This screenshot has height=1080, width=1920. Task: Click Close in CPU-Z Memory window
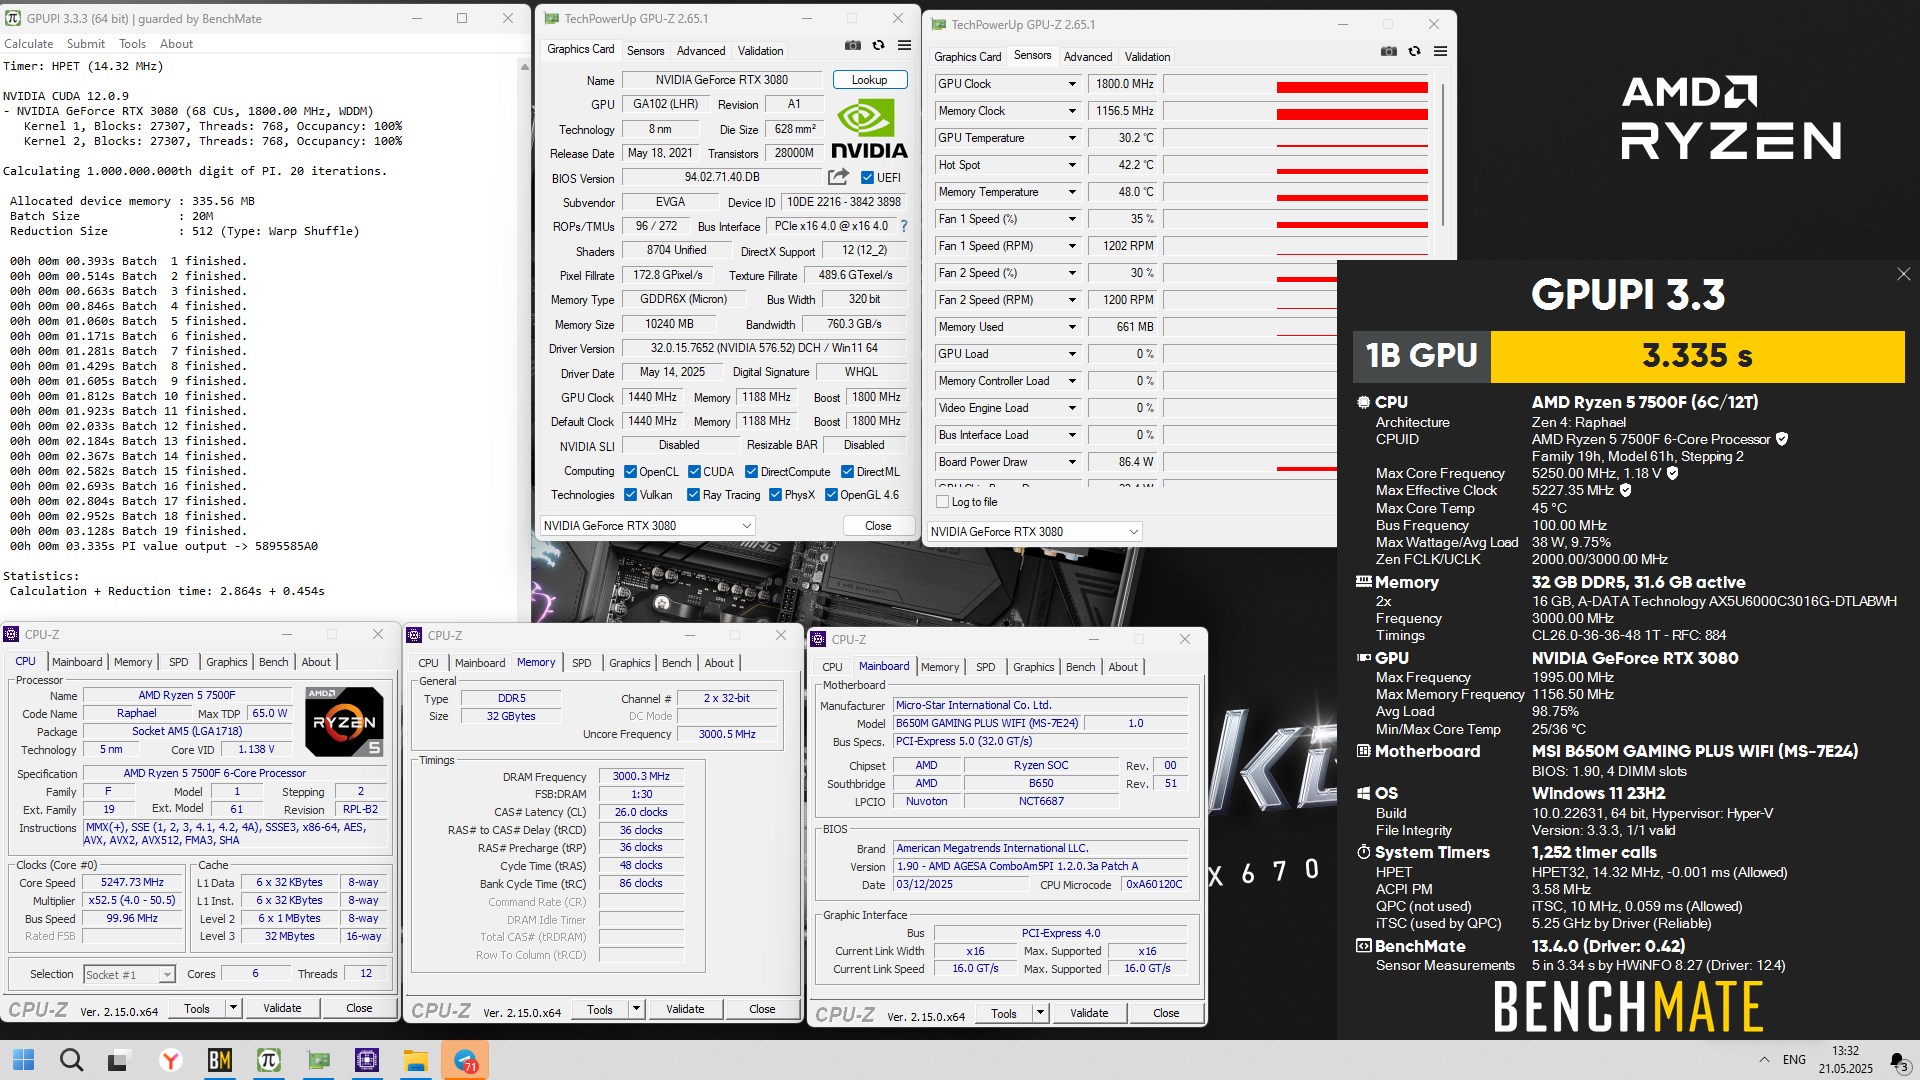click(x=762, y=1010)
